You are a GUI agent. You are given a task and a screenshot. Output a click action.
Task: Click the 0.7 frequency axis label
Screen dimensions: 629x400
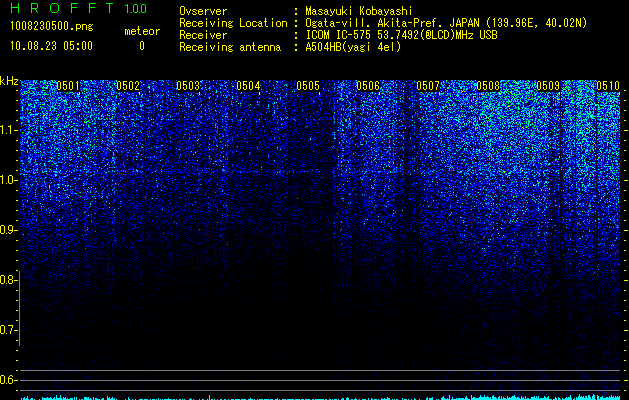[9, 330]
